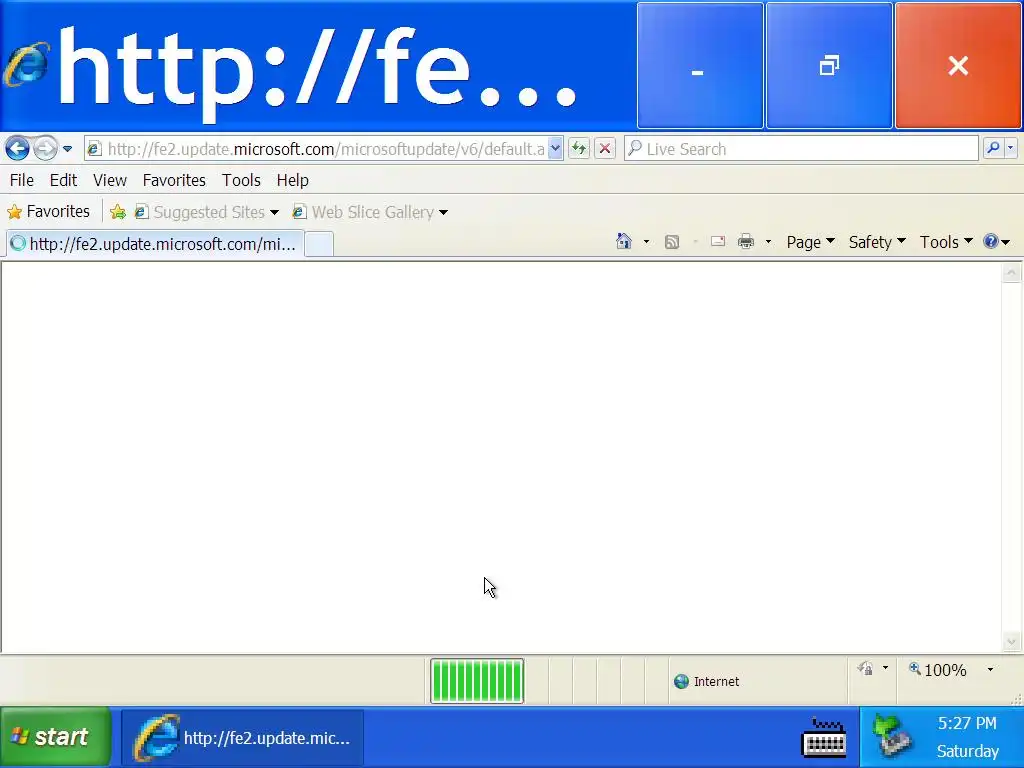Click the Back navigation arrow
Screen dimensions: 1024x768
click(x=17, y=149)
